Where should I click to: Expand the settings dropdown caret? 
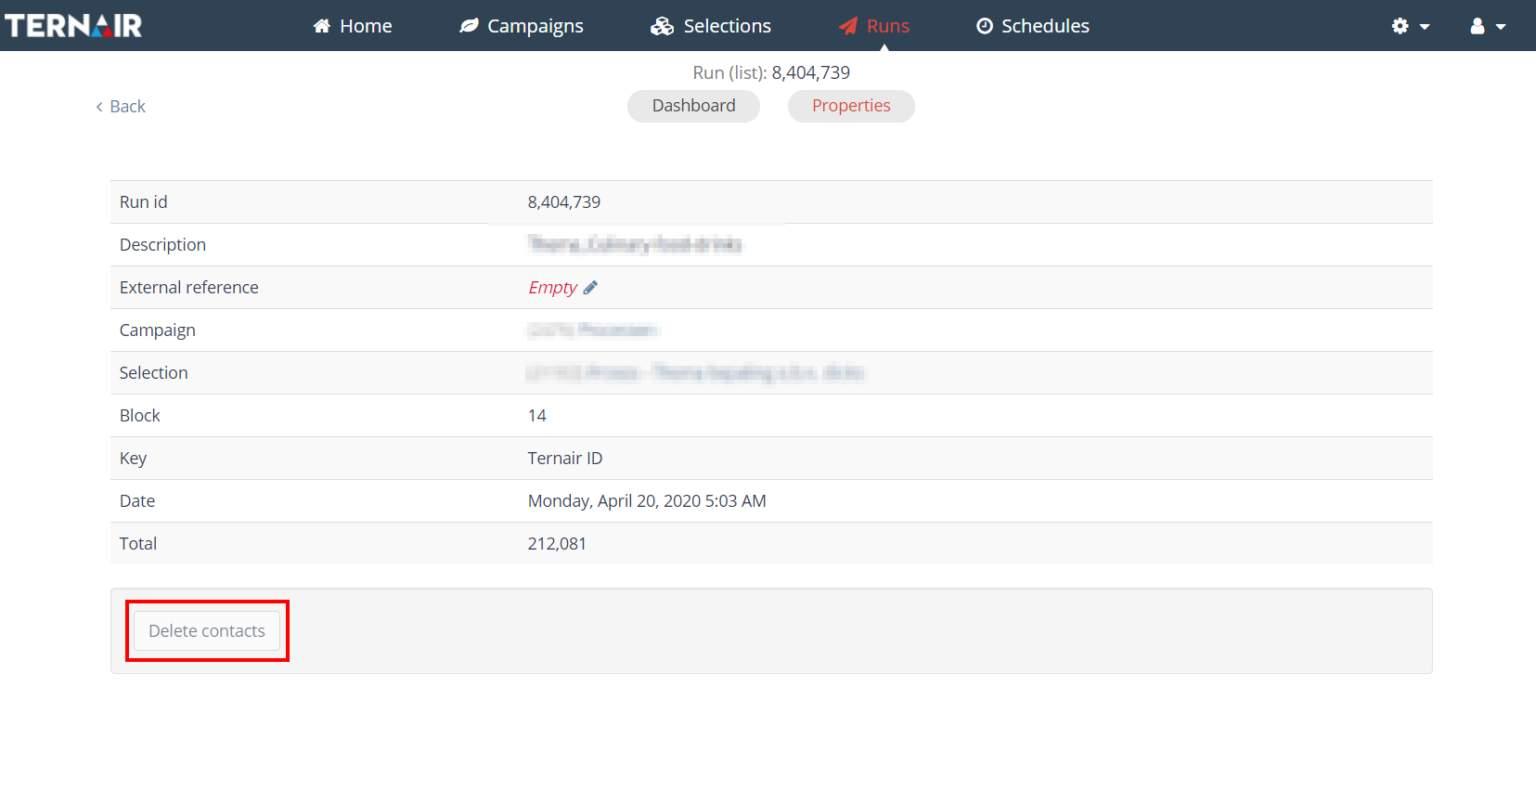click(1425, 27)
